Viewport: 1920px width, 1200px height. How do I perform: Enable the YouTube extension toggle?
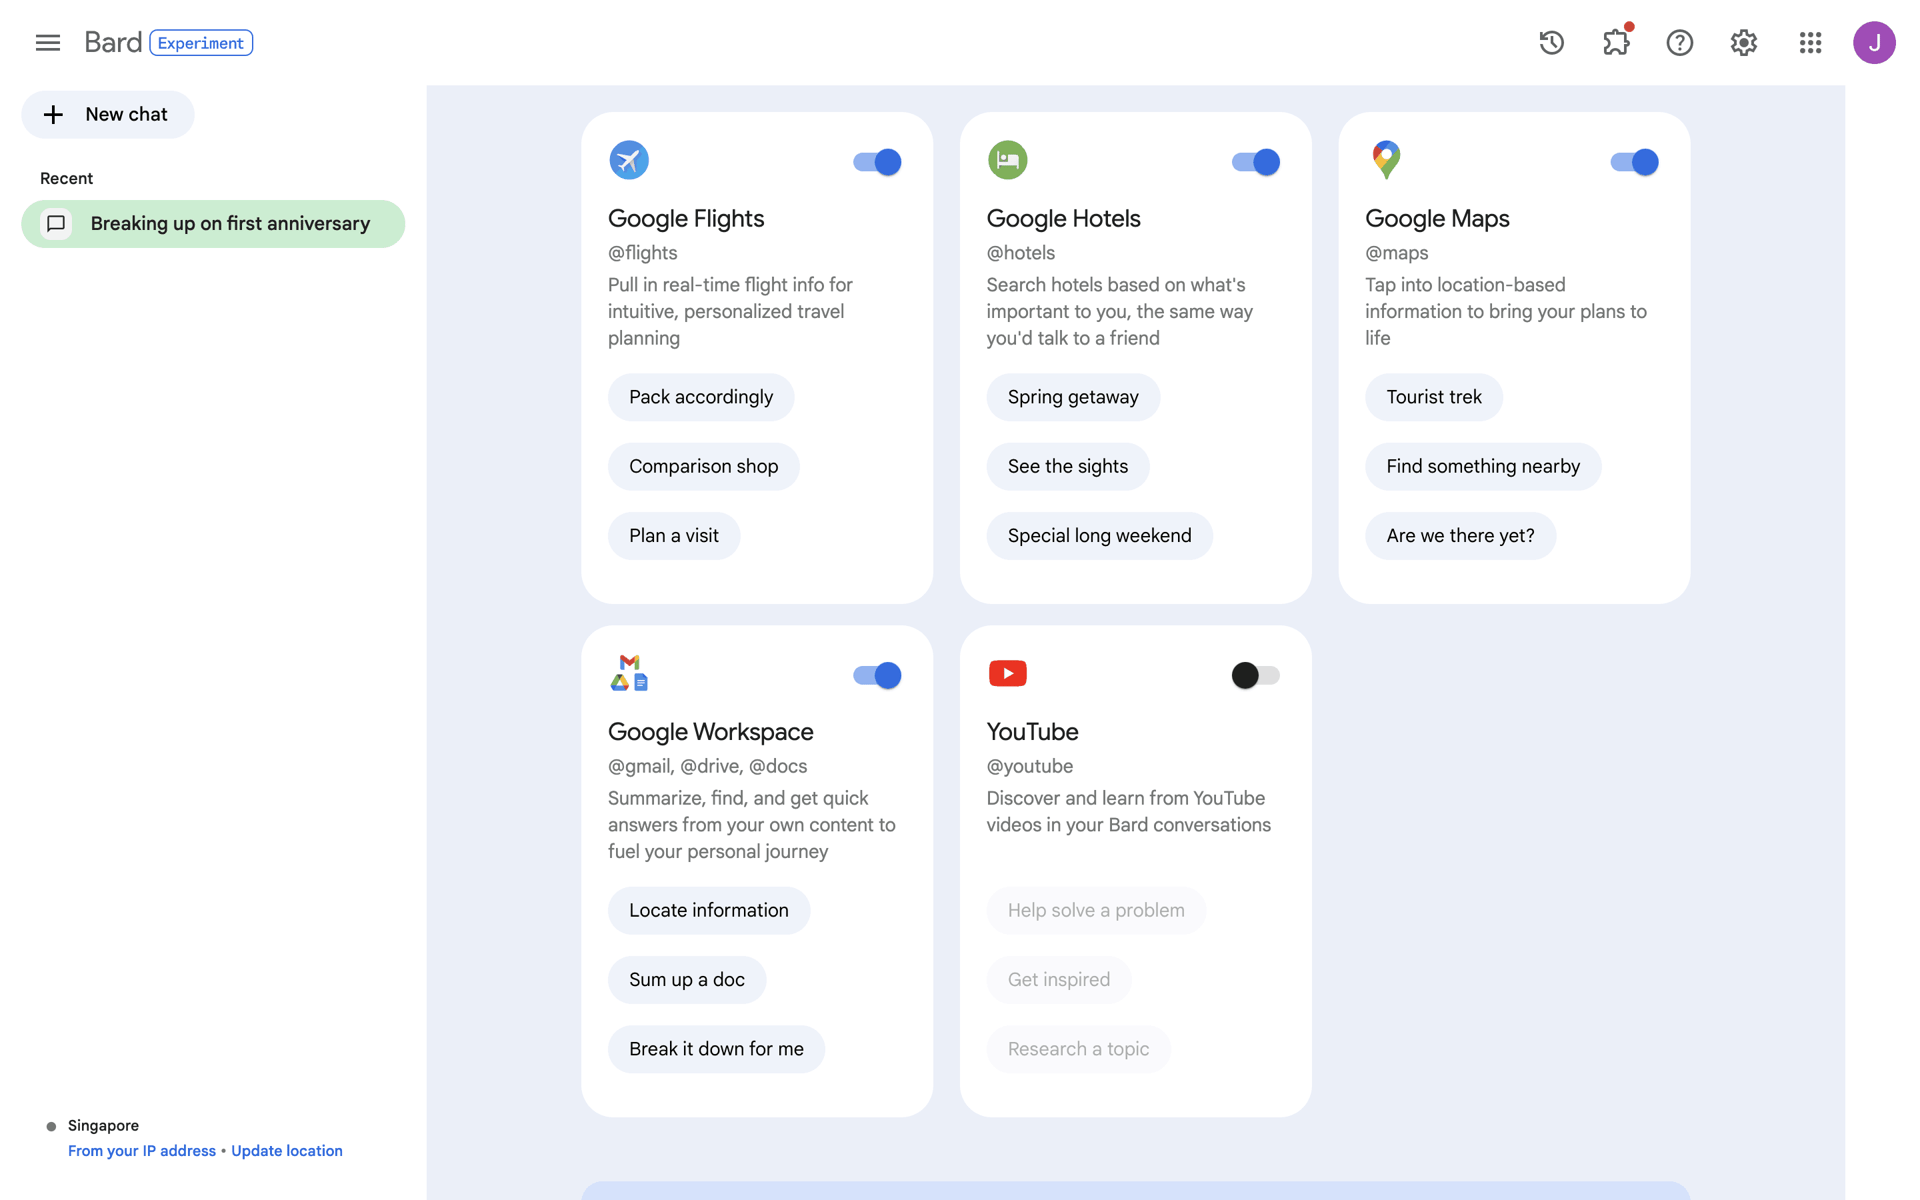(1255, 675)
